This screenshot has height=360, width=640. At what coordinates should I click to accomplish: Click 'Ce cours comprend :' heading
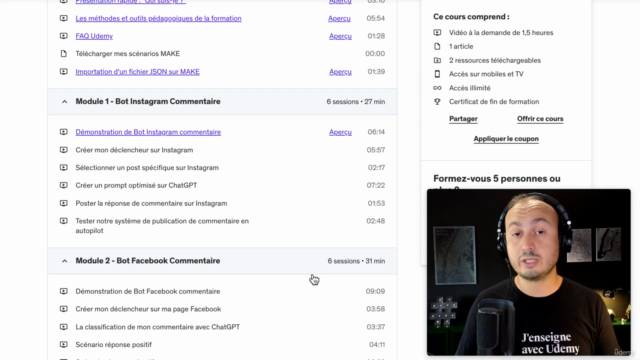point(471,17)
